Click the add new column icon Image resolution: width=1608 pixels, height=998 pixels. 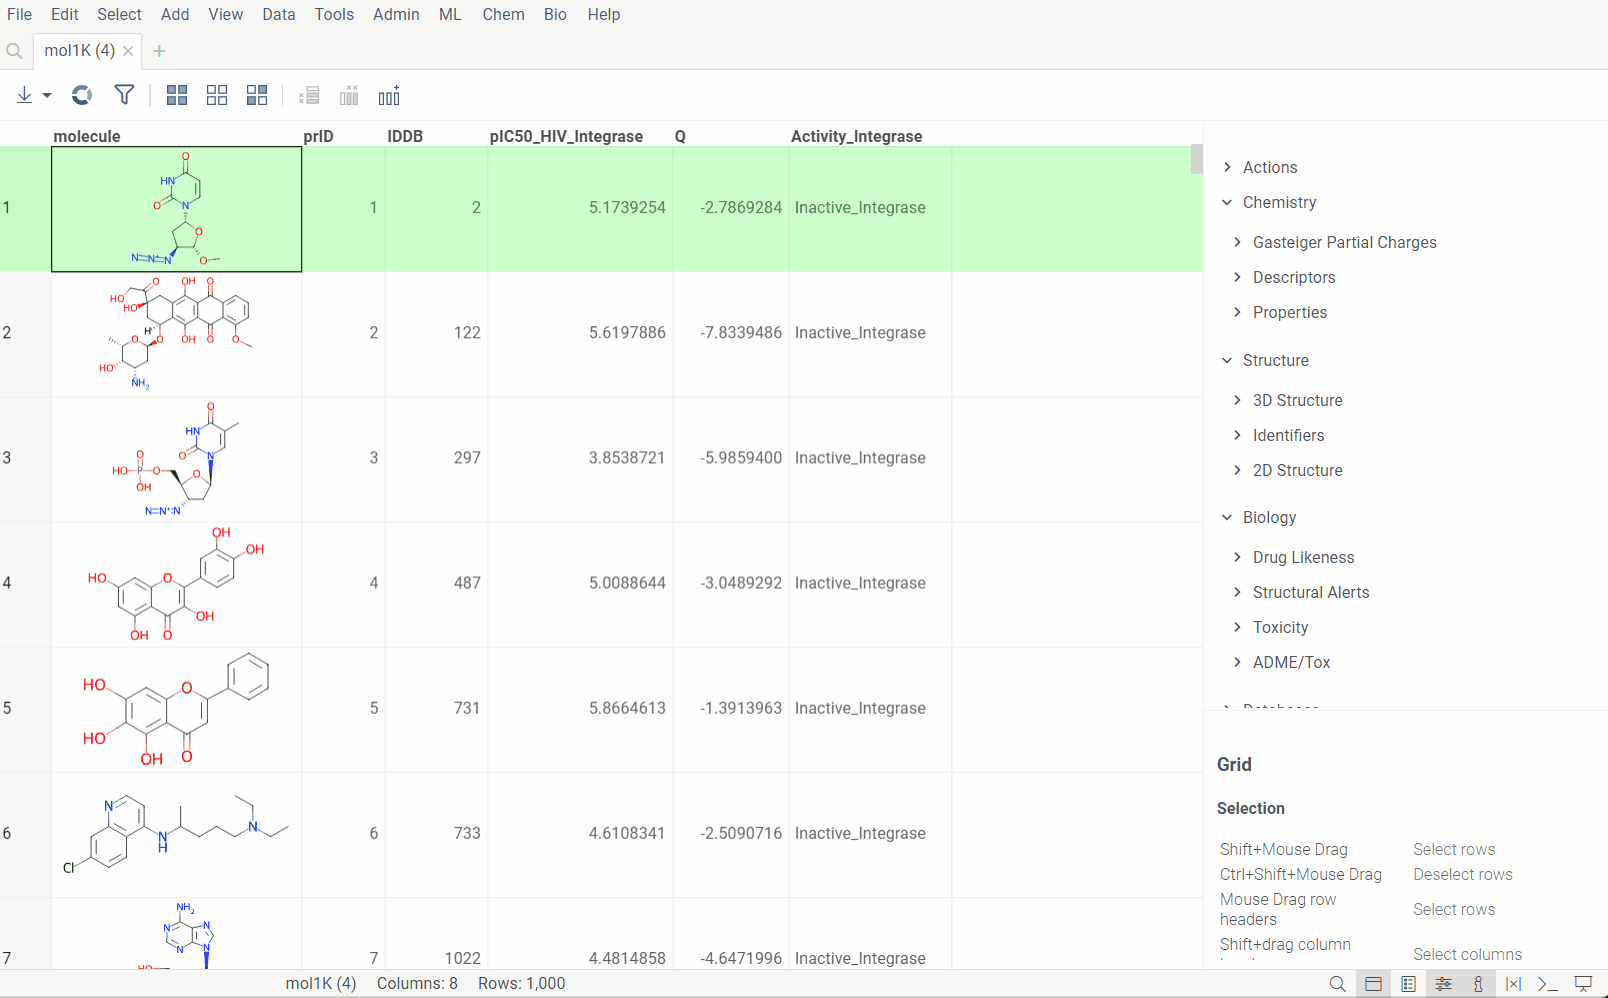click(389, 95)
